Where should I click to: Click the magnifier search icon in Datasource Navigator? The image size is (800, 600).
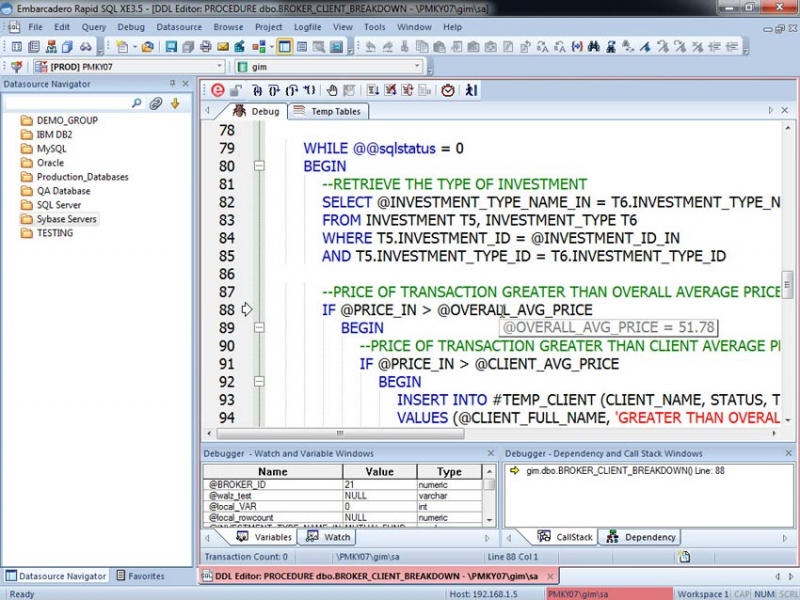point(137,103)
